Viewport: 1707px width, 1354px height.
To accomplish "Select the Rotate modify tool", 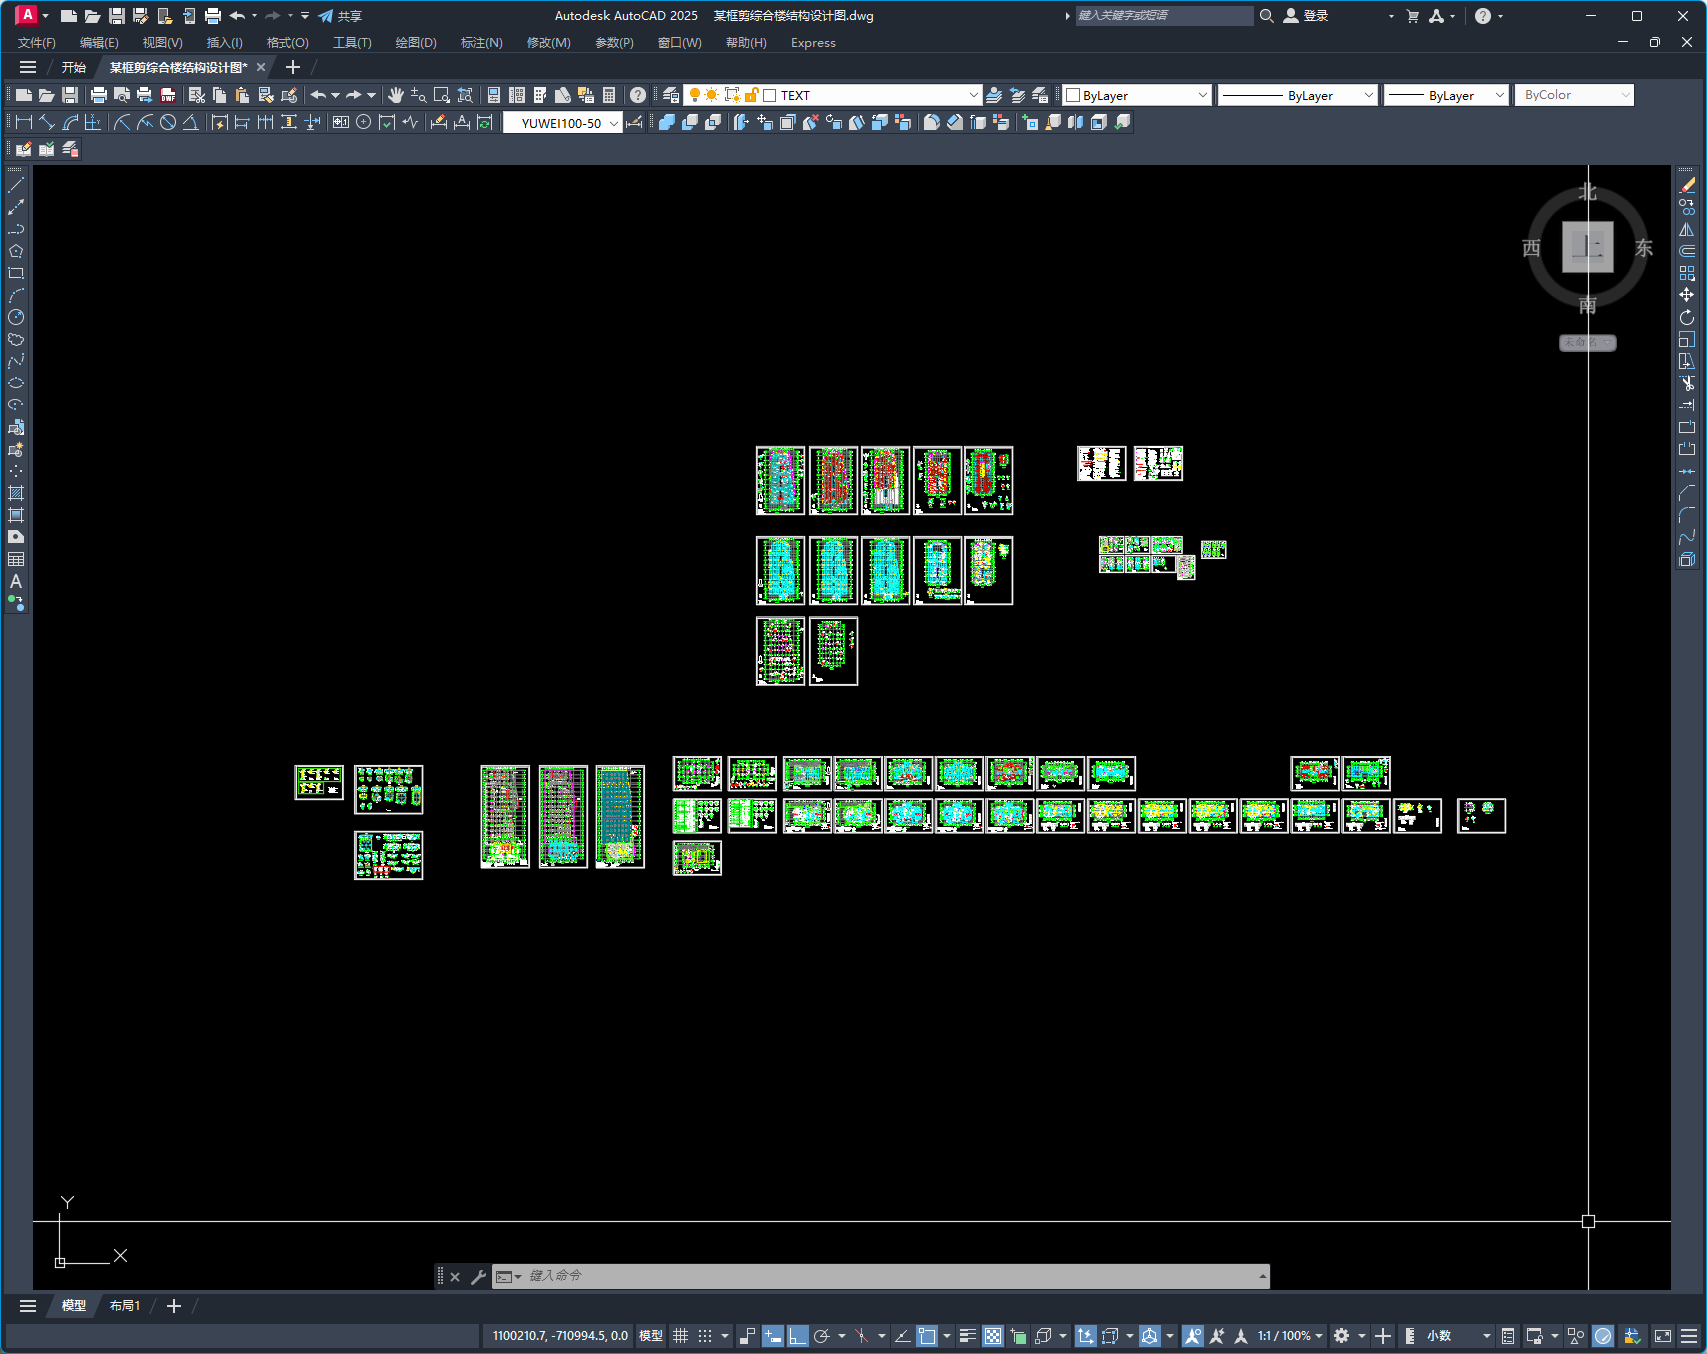I will click(1687, 317).
